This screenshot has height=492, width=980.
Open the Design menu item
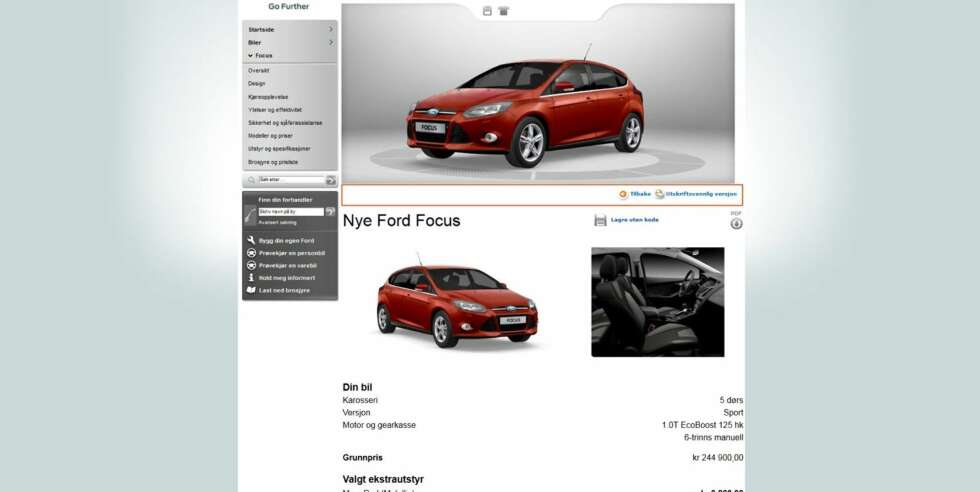(257, 83)
